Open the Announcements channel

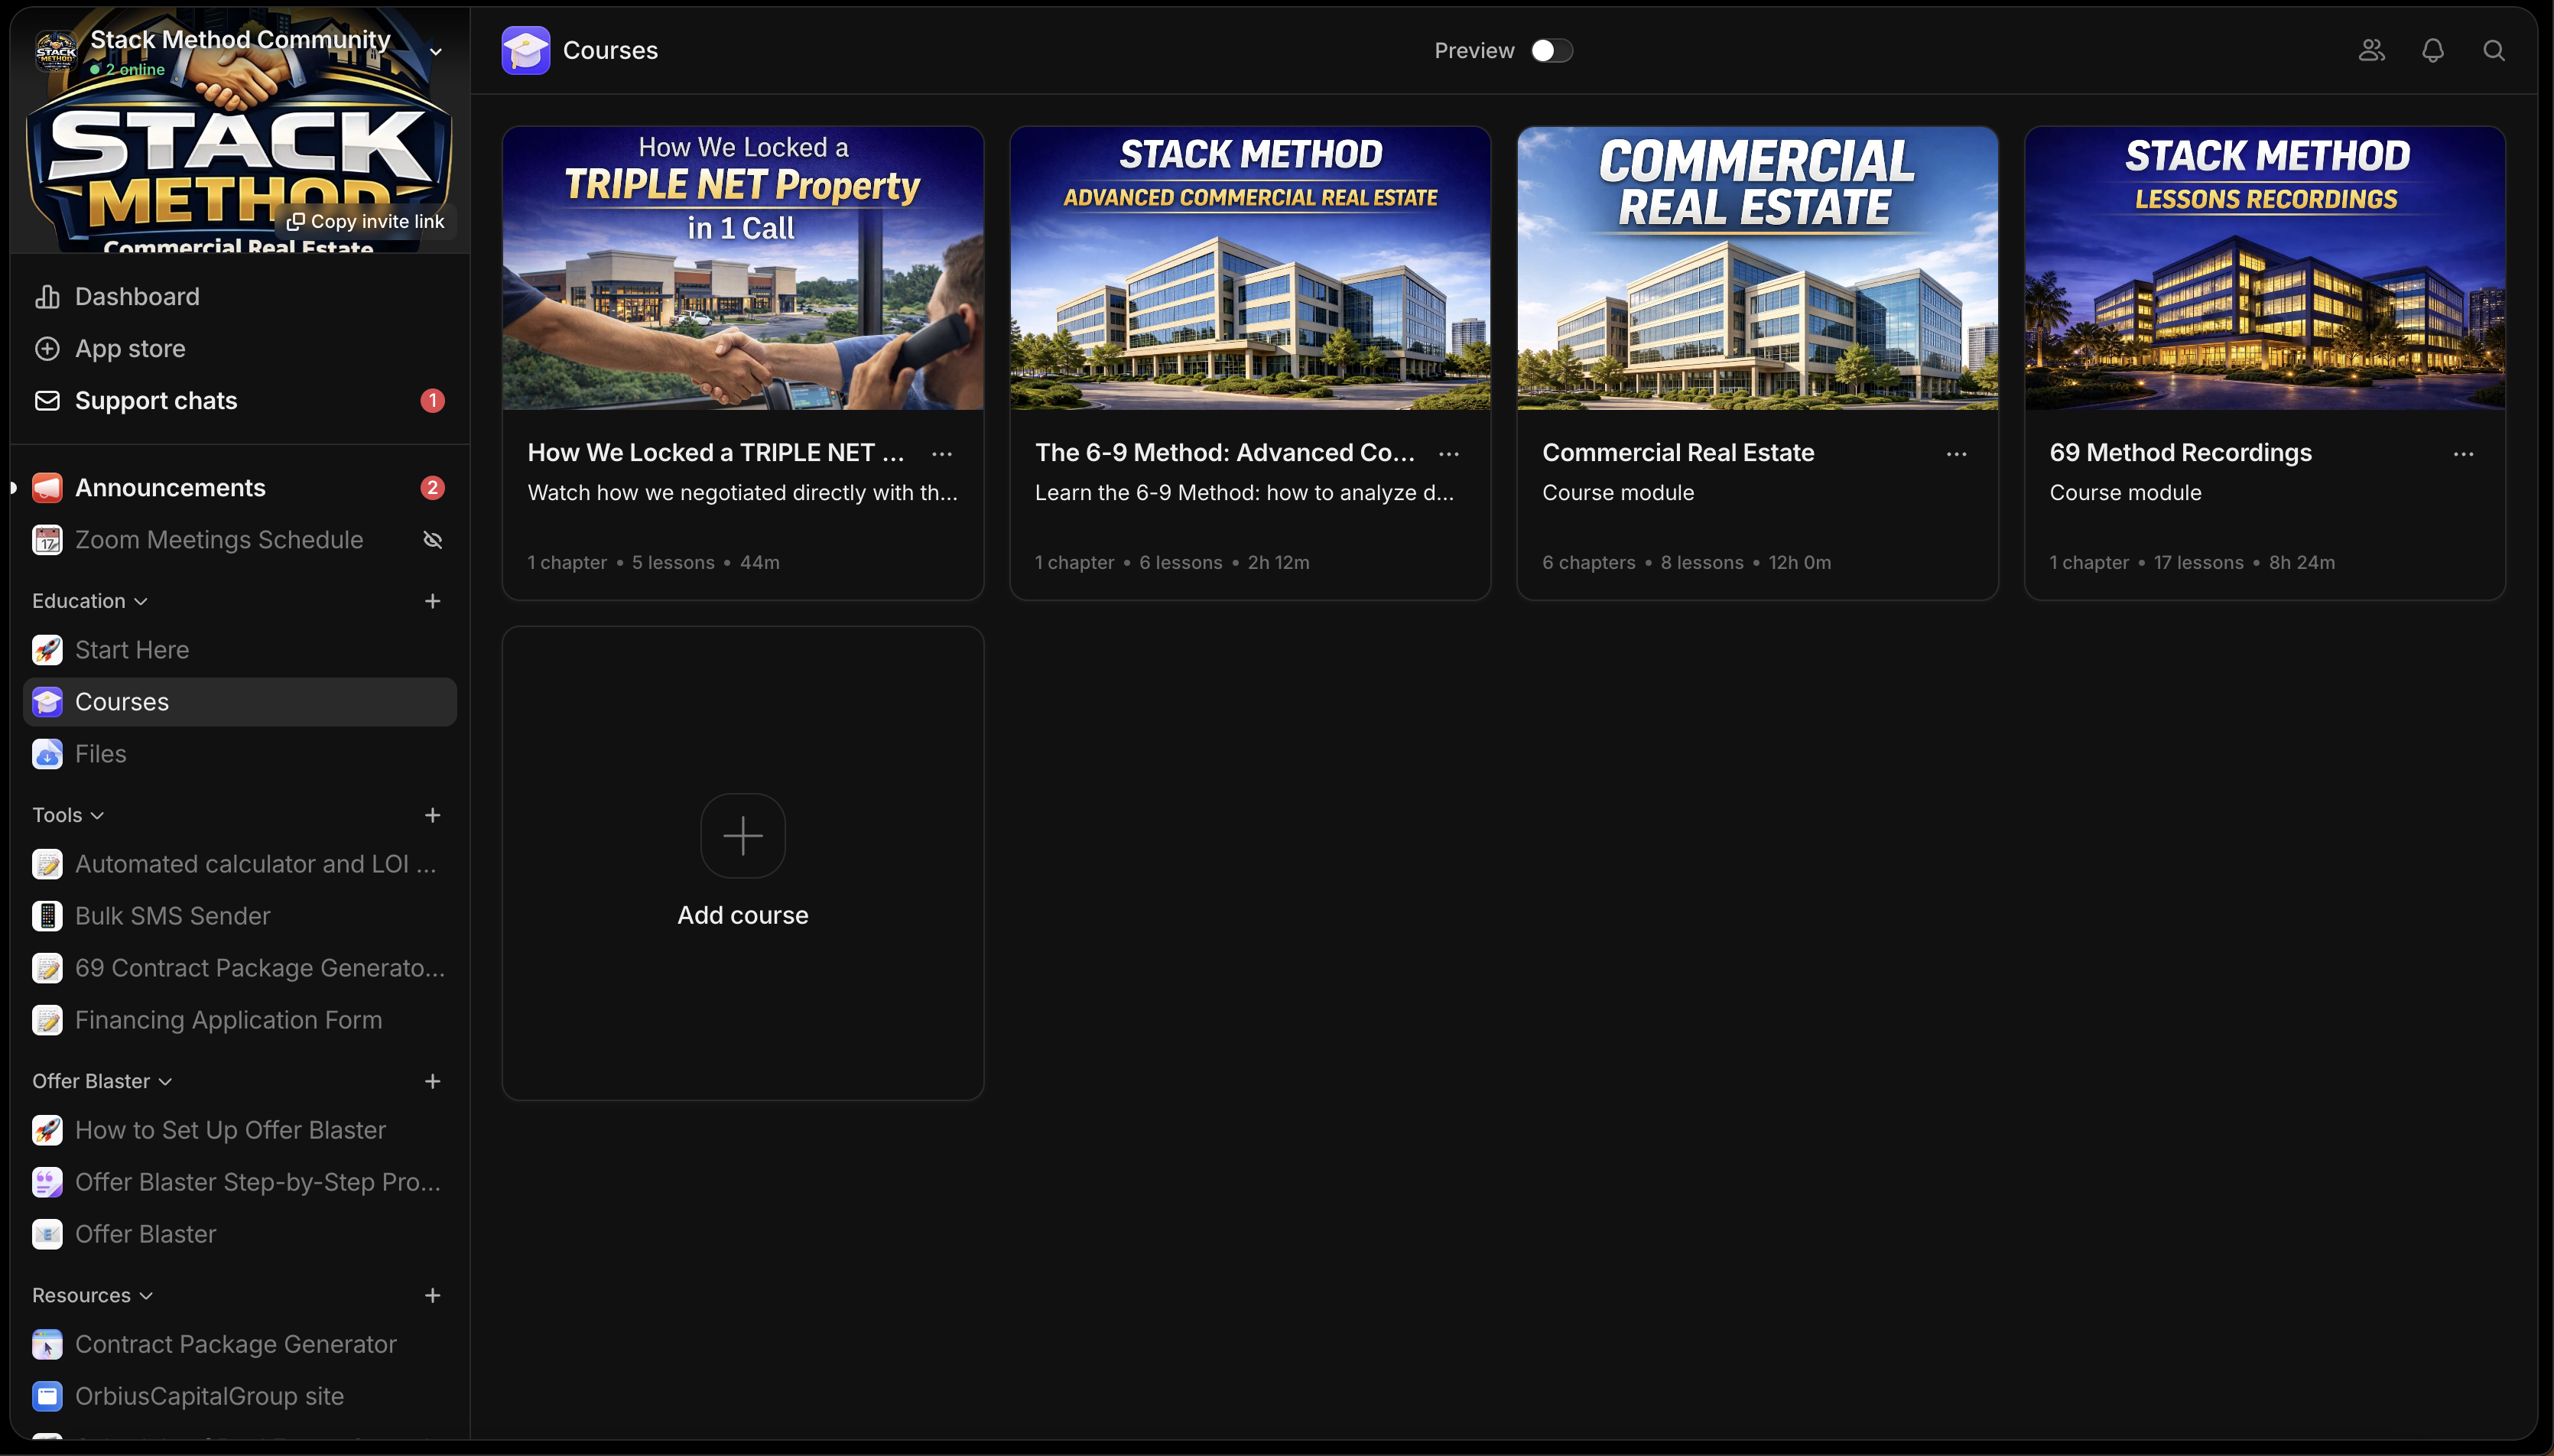170,488
